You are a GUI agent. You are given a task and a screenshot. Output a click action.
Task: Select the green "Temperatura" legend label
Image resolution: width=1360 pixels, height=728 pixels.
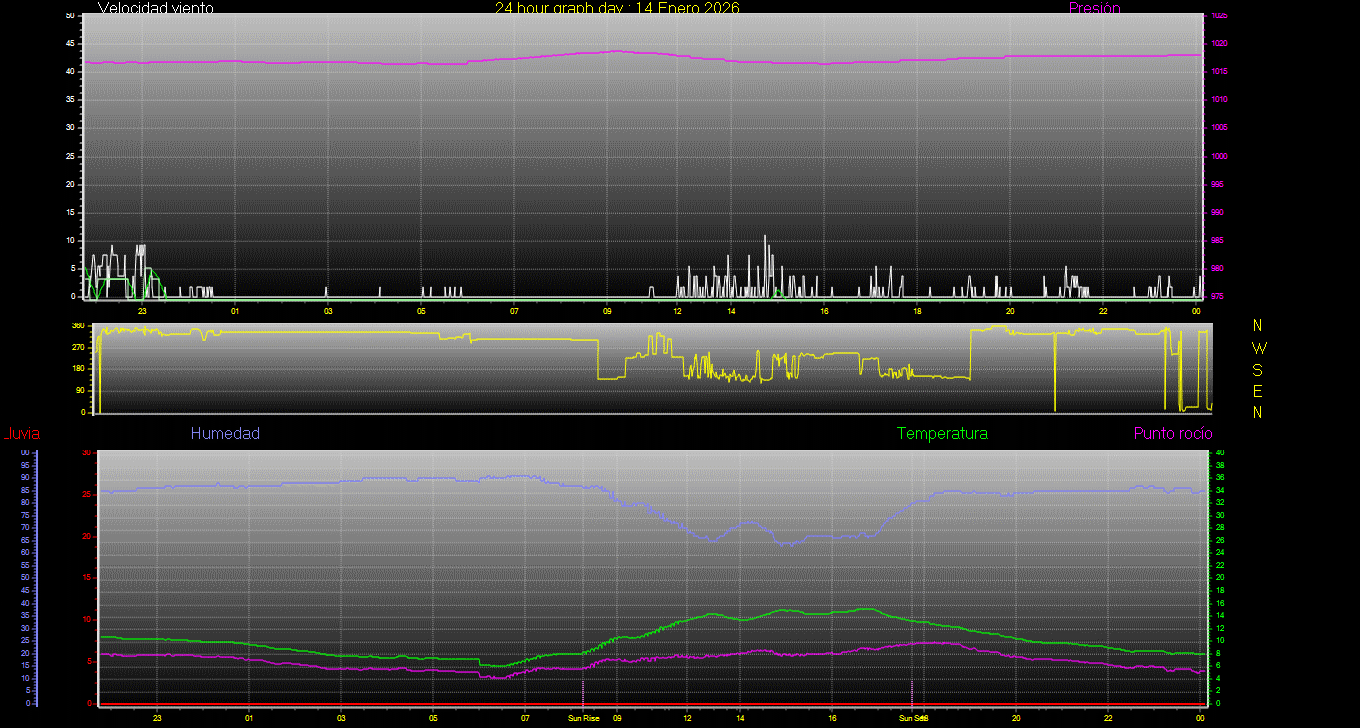(942, 433)
